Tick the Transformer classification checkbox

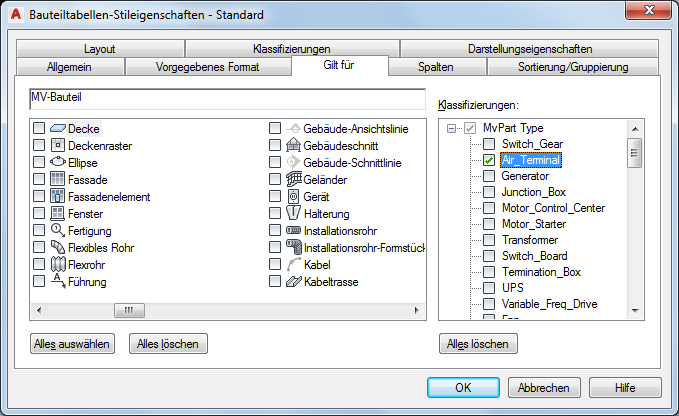click(x=489, y=240)
